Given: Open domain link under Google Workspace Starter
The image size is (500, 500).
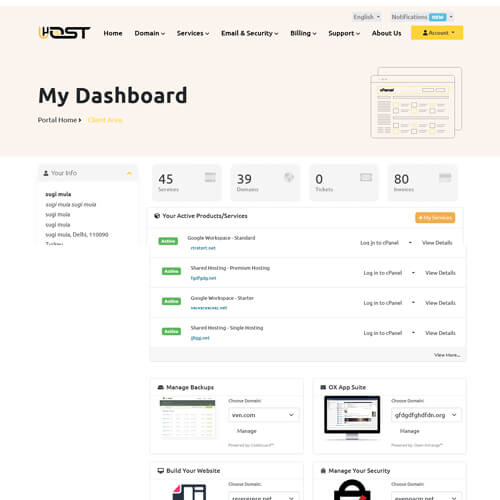Looking at the screenshot, I should (209, 308).
